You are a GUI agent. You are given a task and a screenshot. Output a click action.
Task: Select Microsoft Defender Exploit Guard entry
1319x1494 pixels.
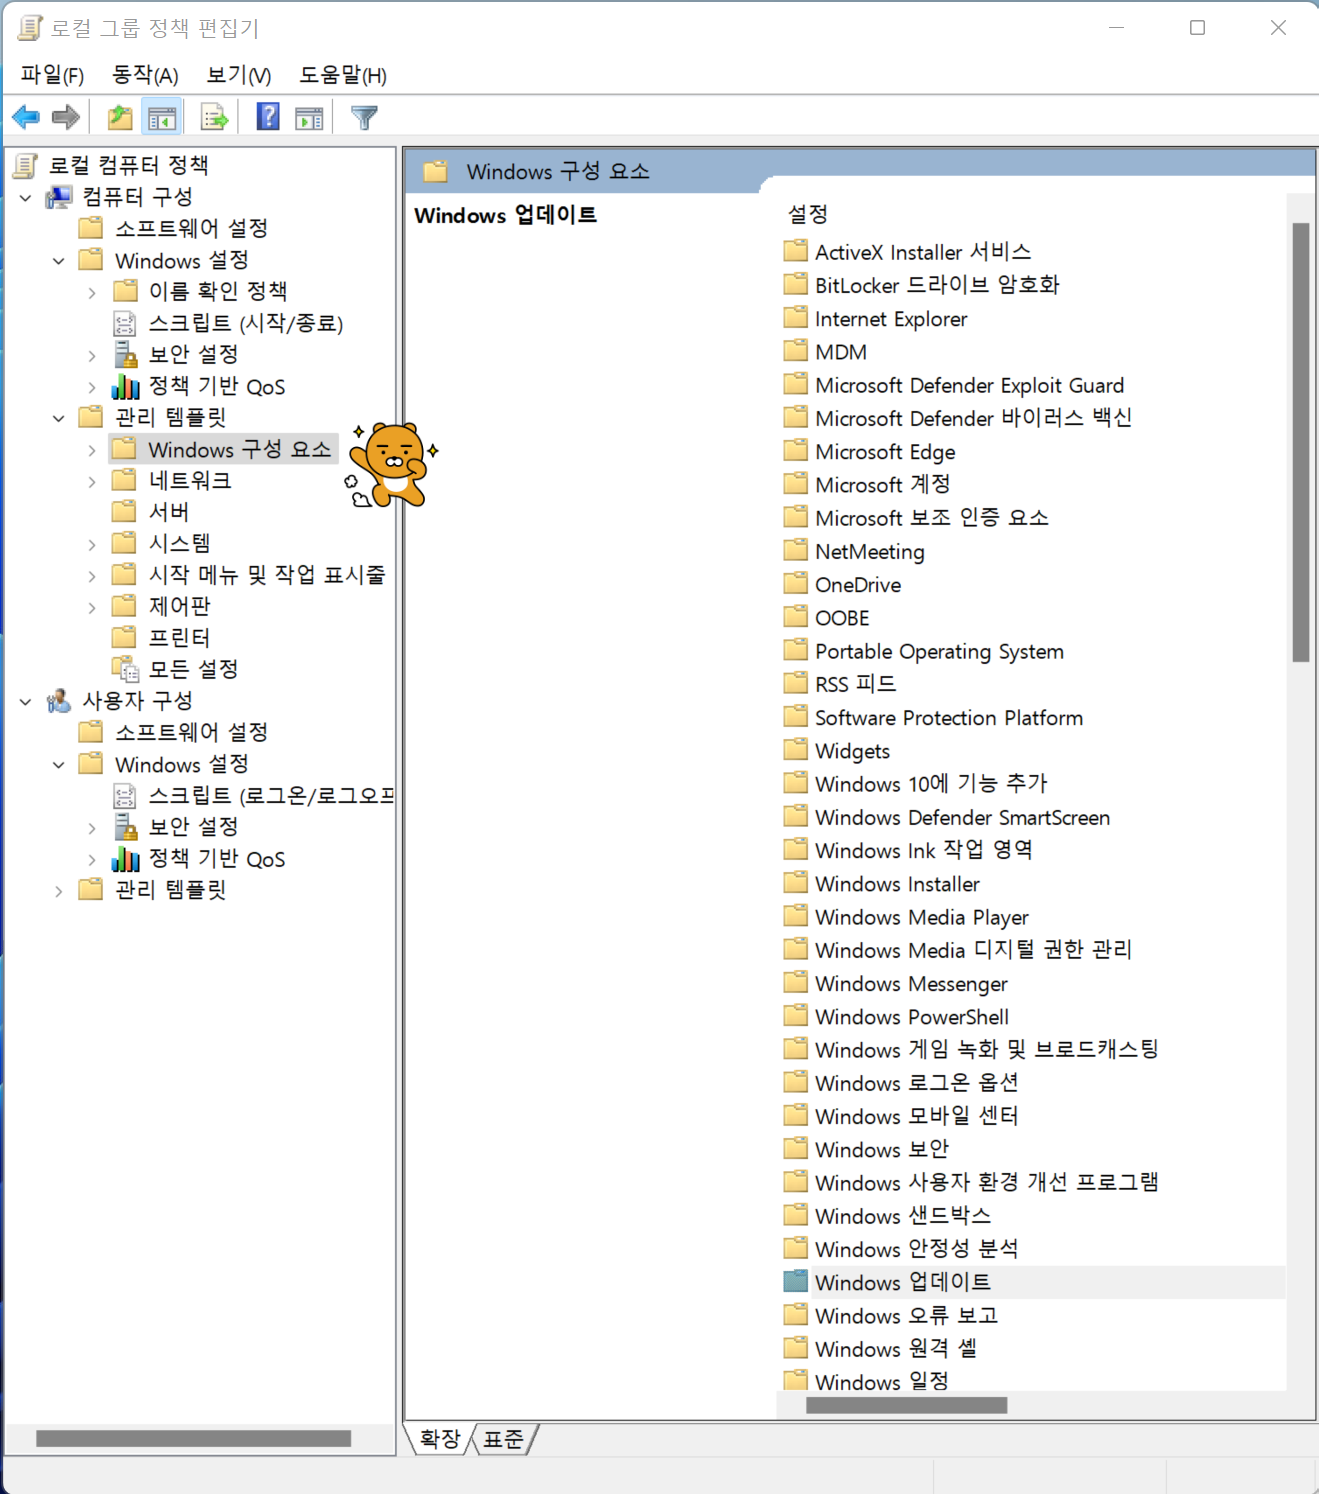969,385
